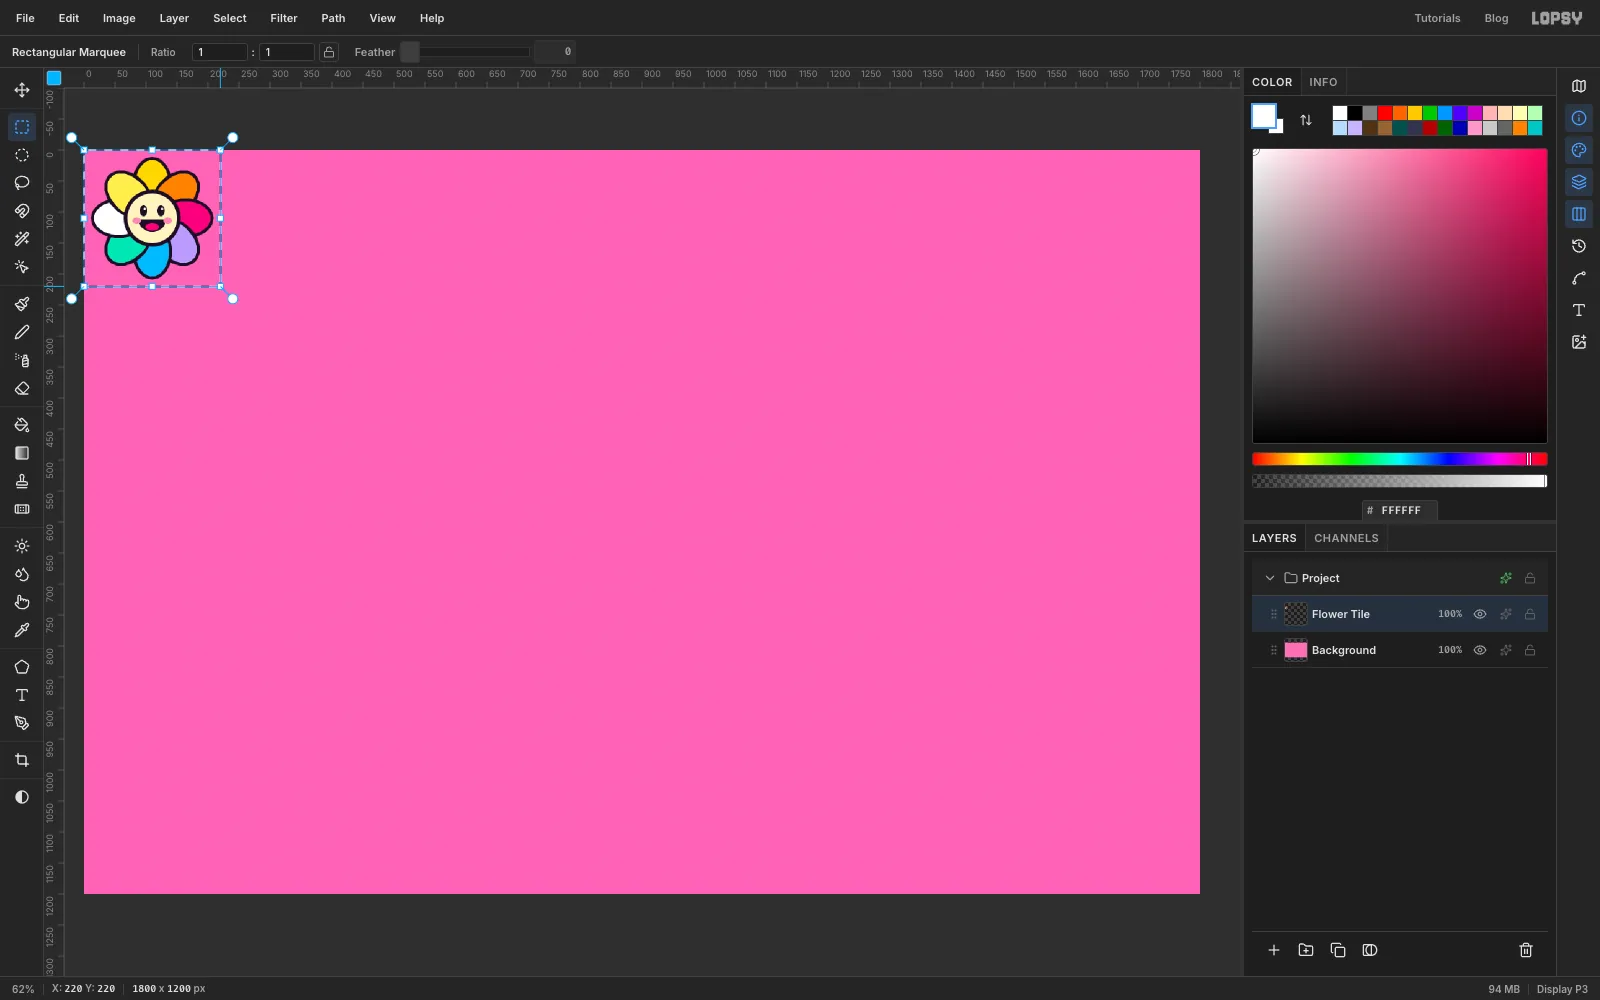This screenshot has width=1600, height=1000.
Task: Toggle the ratio lock button
Action: tap(329, 52)
